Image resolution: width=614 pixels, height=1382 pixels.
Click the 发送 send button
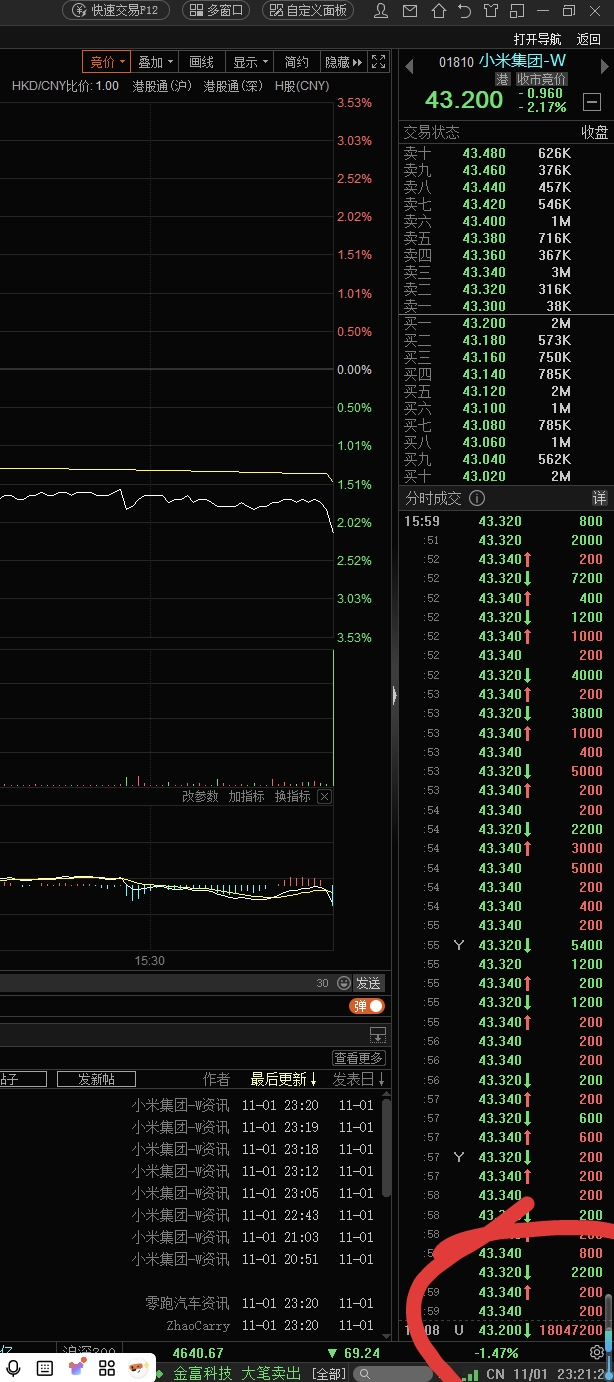click(x=369, y=983)
